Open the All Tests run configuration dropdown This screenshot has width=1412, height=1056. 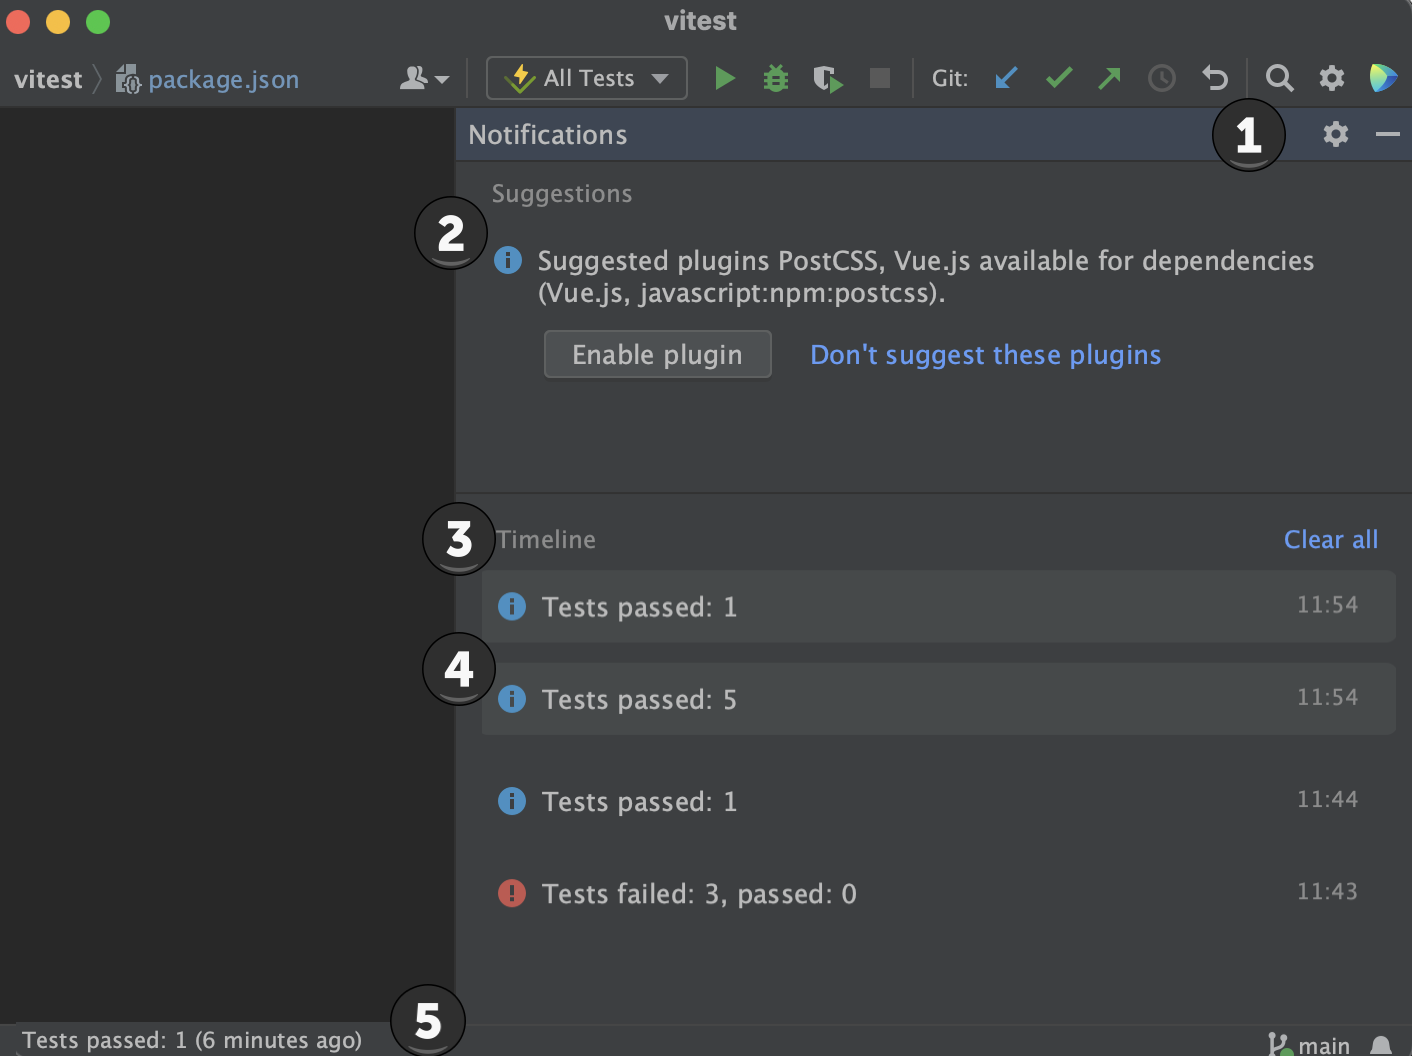[x=659, y=78]
